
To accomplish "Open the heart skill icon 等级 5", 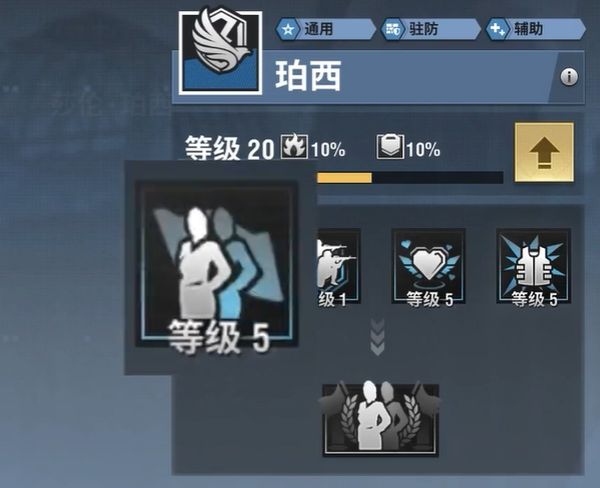I will point(428,267).
